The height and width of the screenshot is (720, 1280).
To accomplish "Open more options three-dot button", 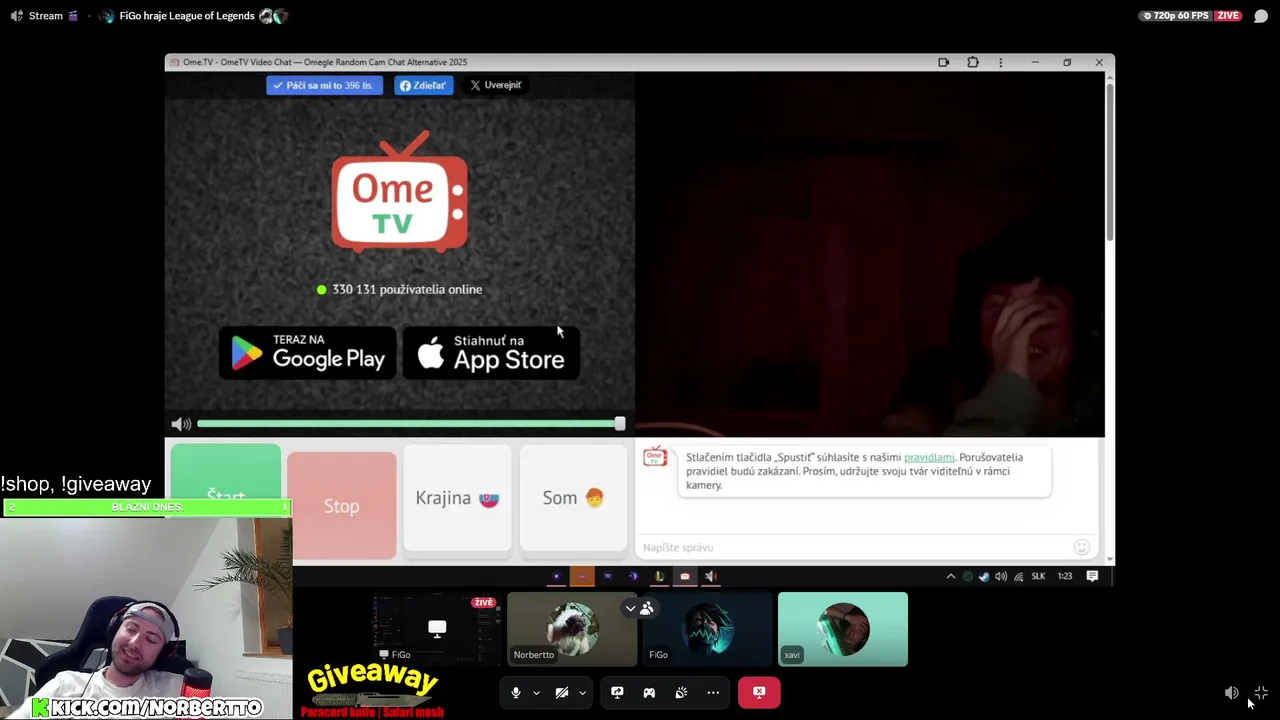I will click(713, 692).
